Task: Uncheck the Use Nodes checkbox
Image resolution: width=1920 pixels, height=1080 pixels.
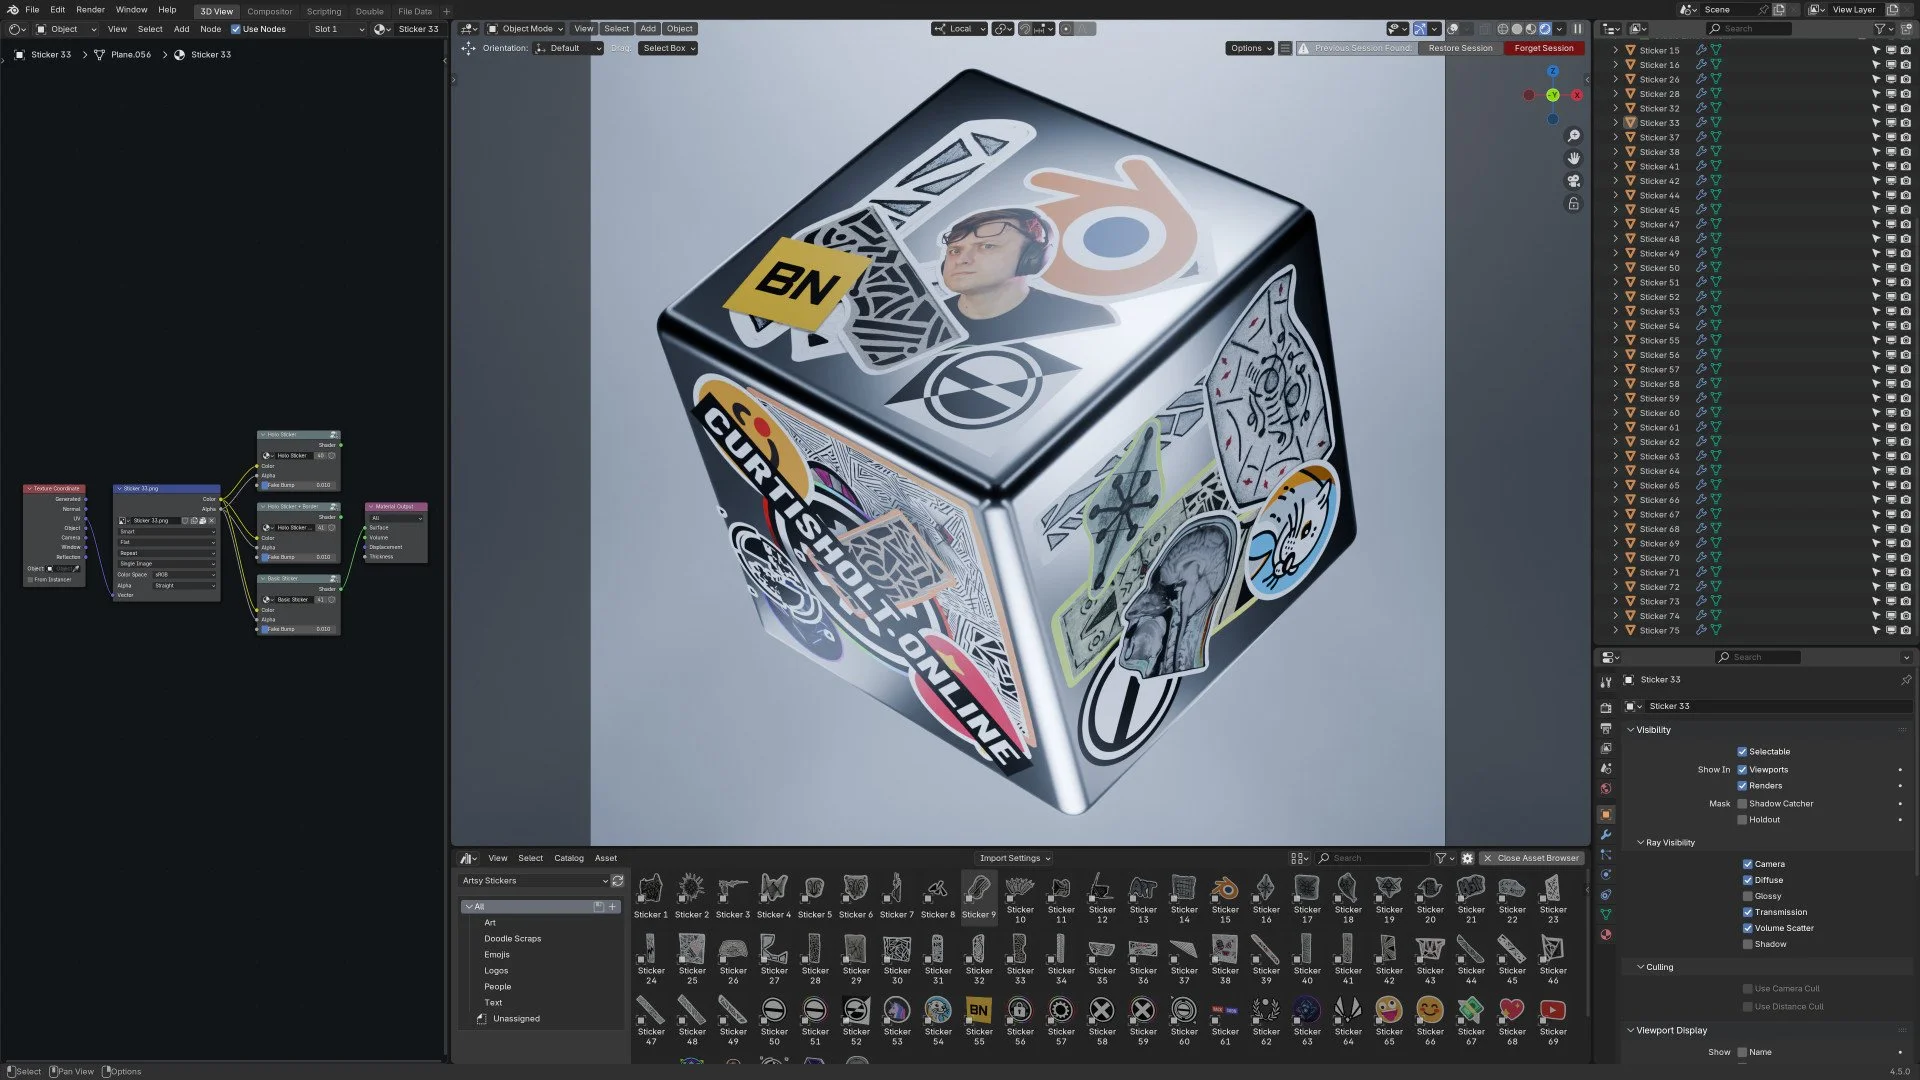Action: pyautogui.click(x=236, y=29)
